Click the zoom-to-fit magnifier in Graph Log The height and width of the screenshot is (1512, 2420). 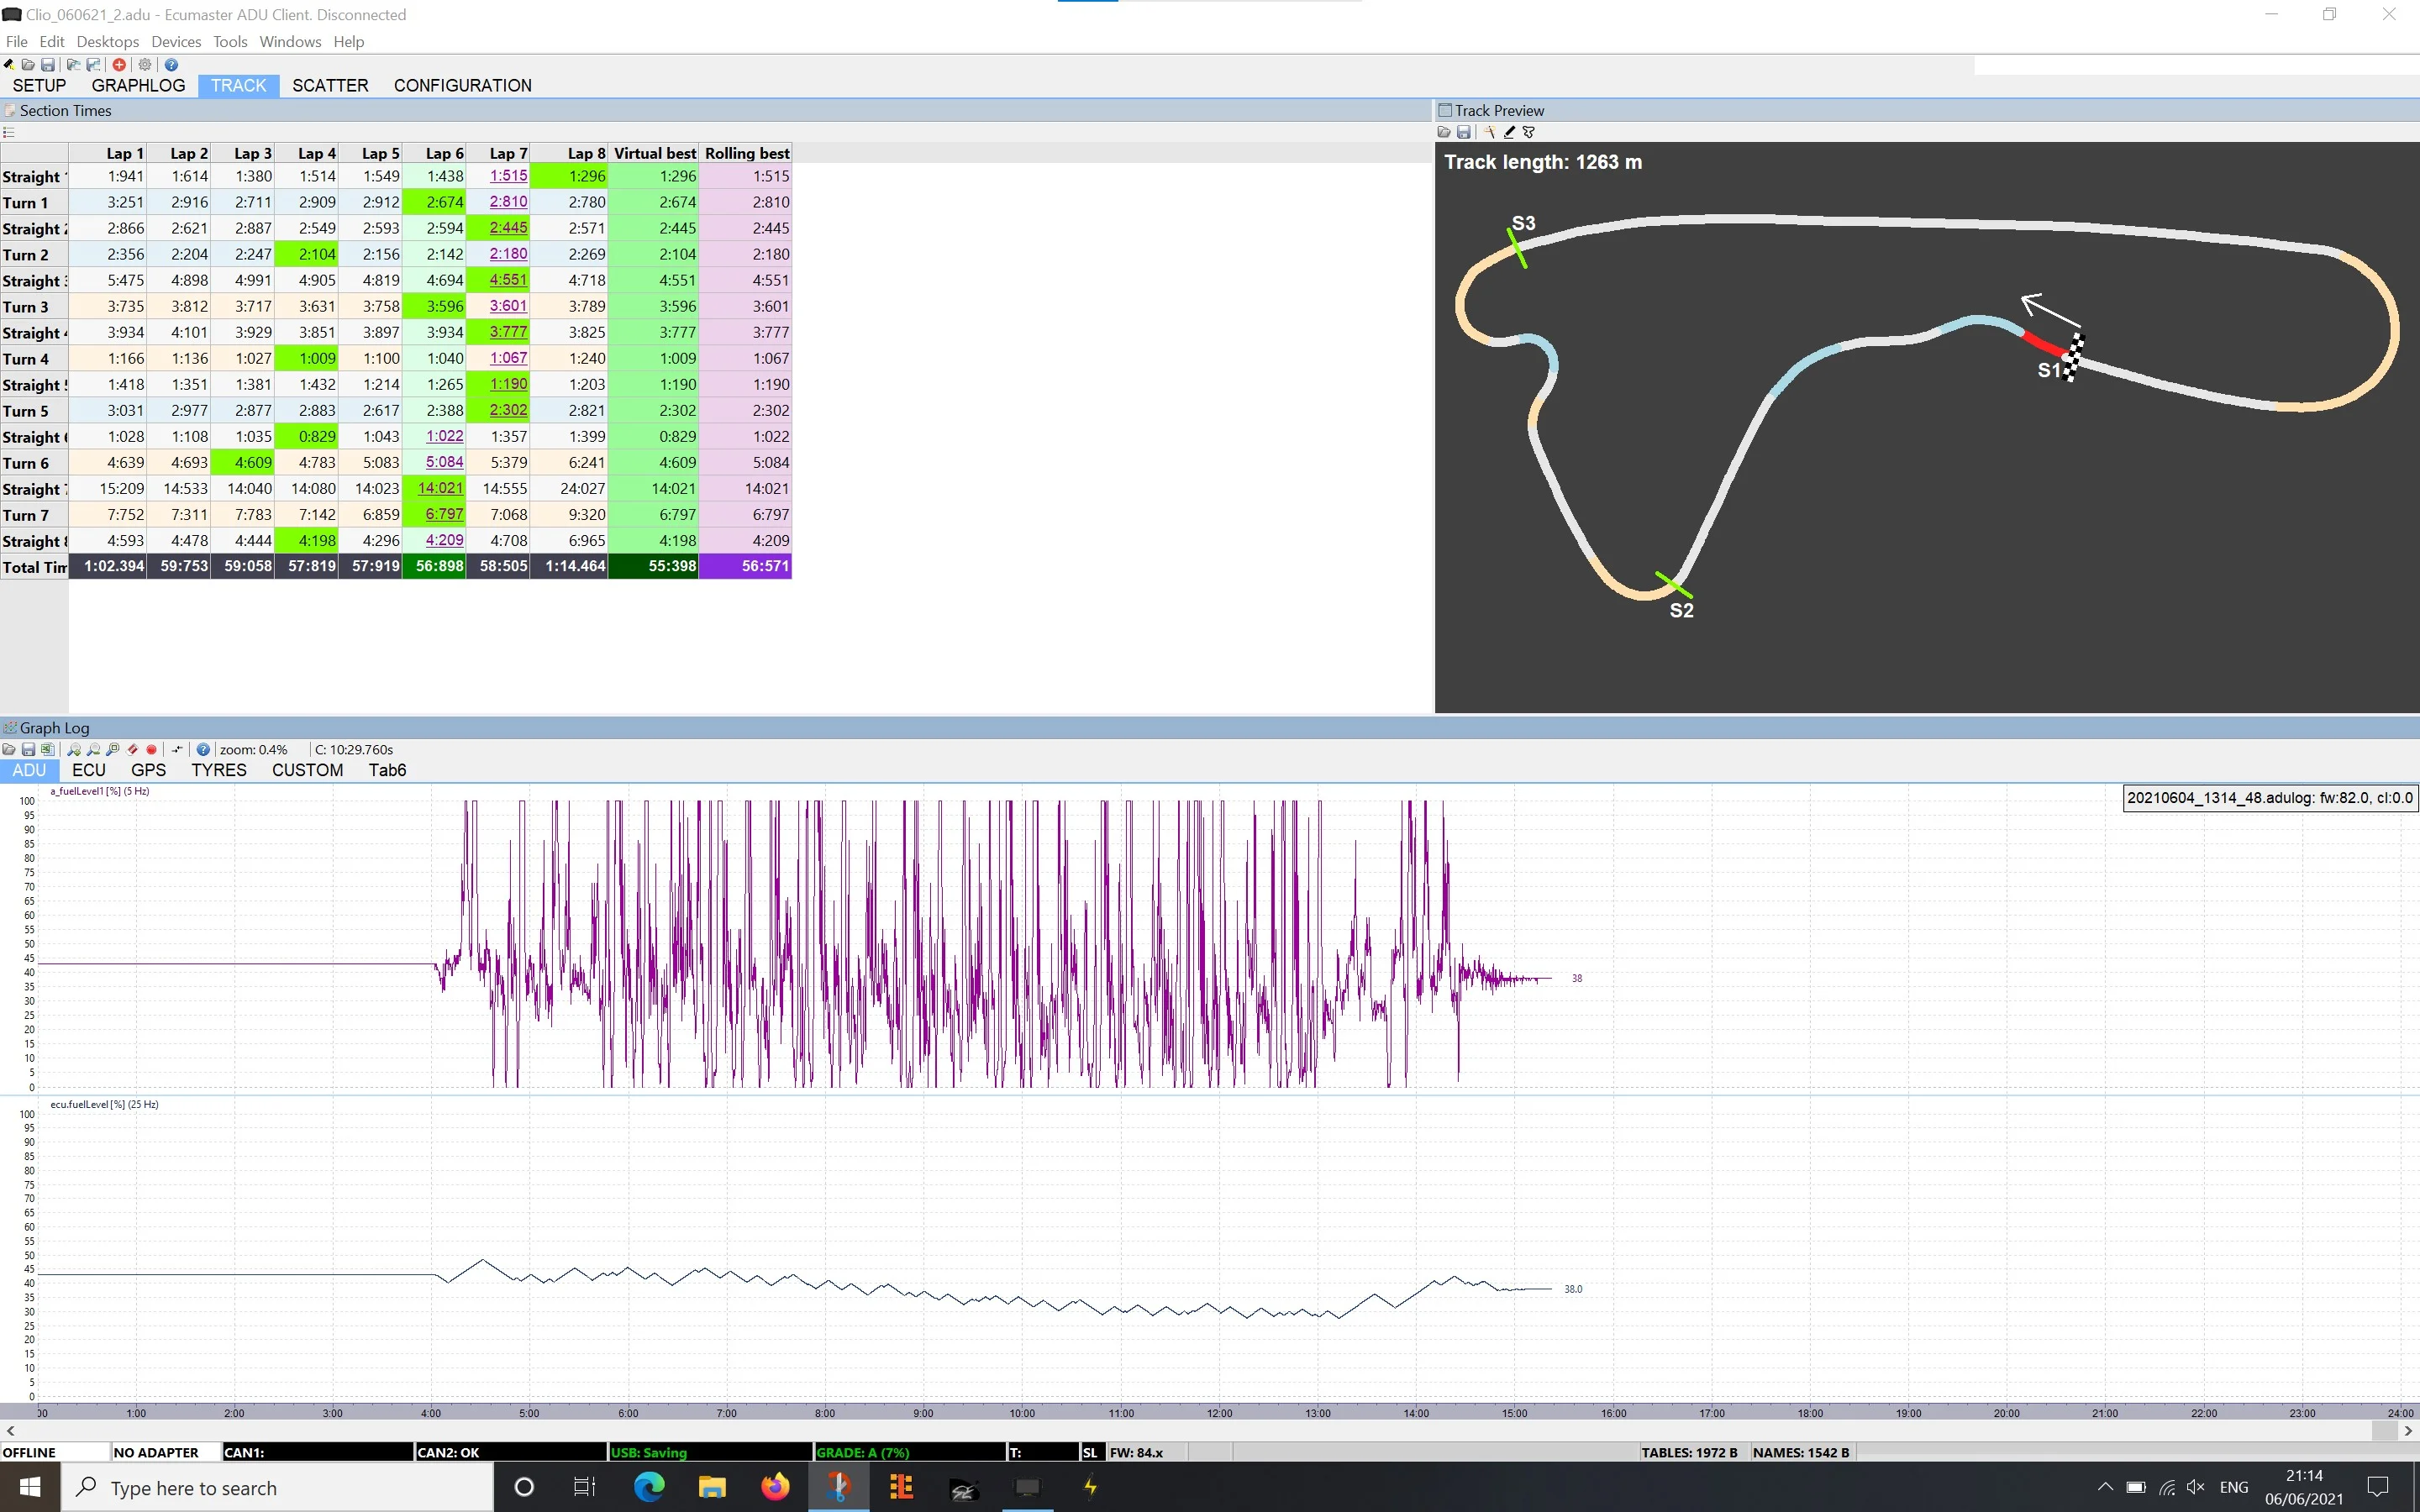pyautogui.click(x=113, y=749)
